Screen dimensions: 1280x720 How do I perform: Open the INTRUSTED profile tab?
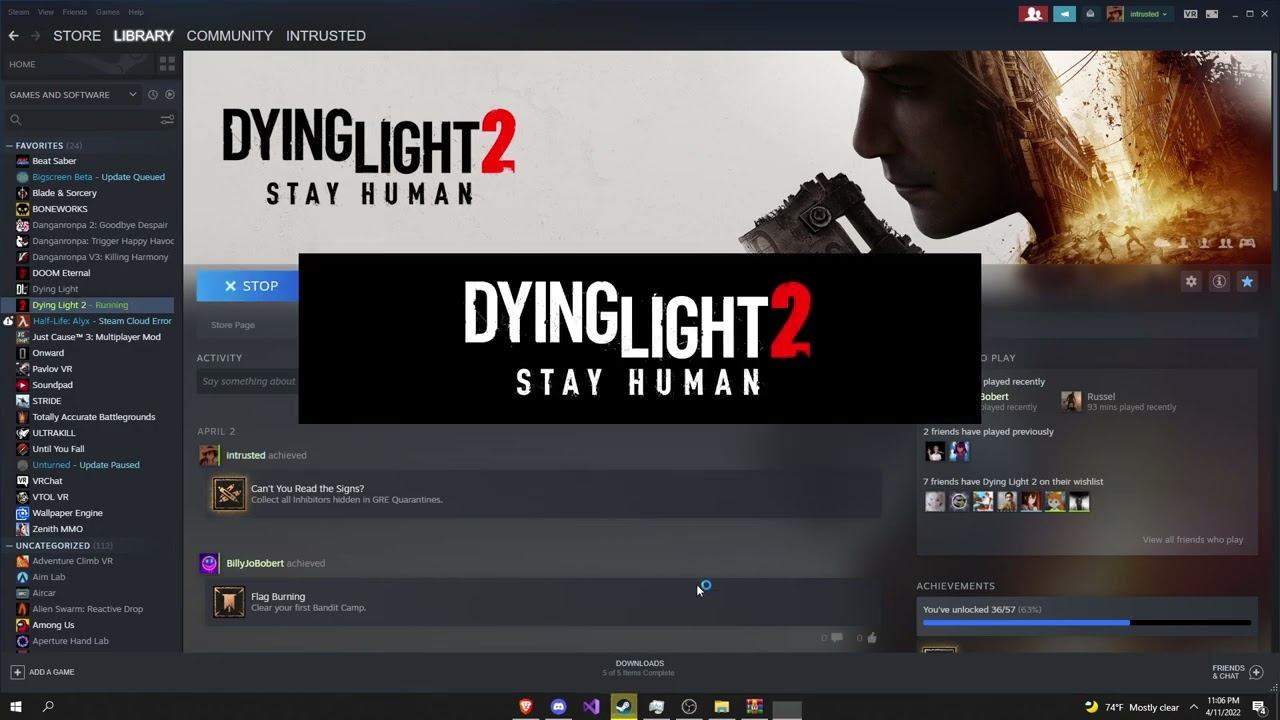click(326, 36)
